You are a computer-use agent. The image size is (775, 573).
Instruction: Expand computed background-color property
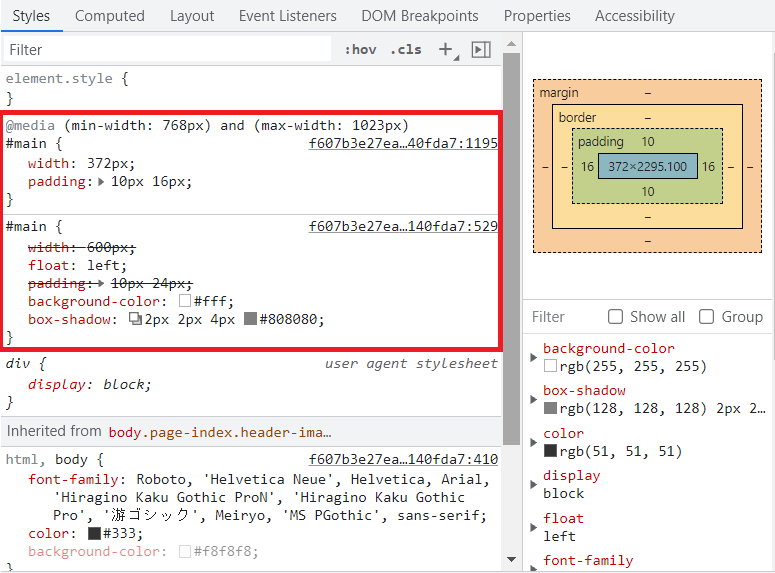(533, 357)
